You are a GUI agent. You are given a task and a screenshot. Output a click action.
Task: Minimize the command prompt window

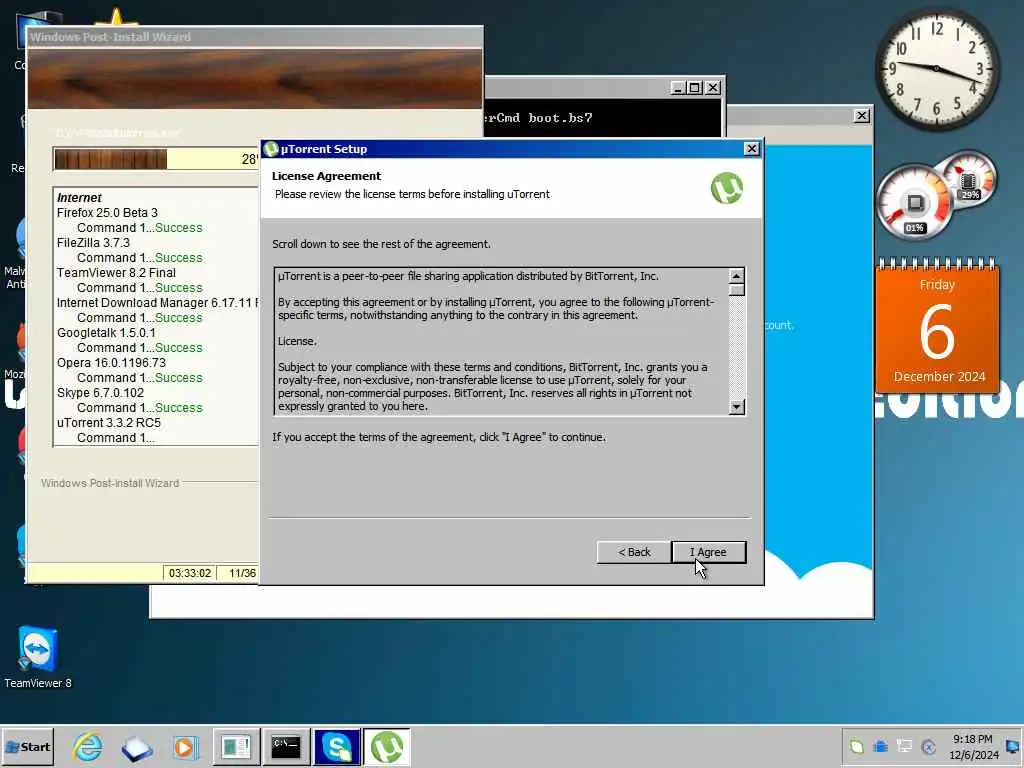coord(678,88)
